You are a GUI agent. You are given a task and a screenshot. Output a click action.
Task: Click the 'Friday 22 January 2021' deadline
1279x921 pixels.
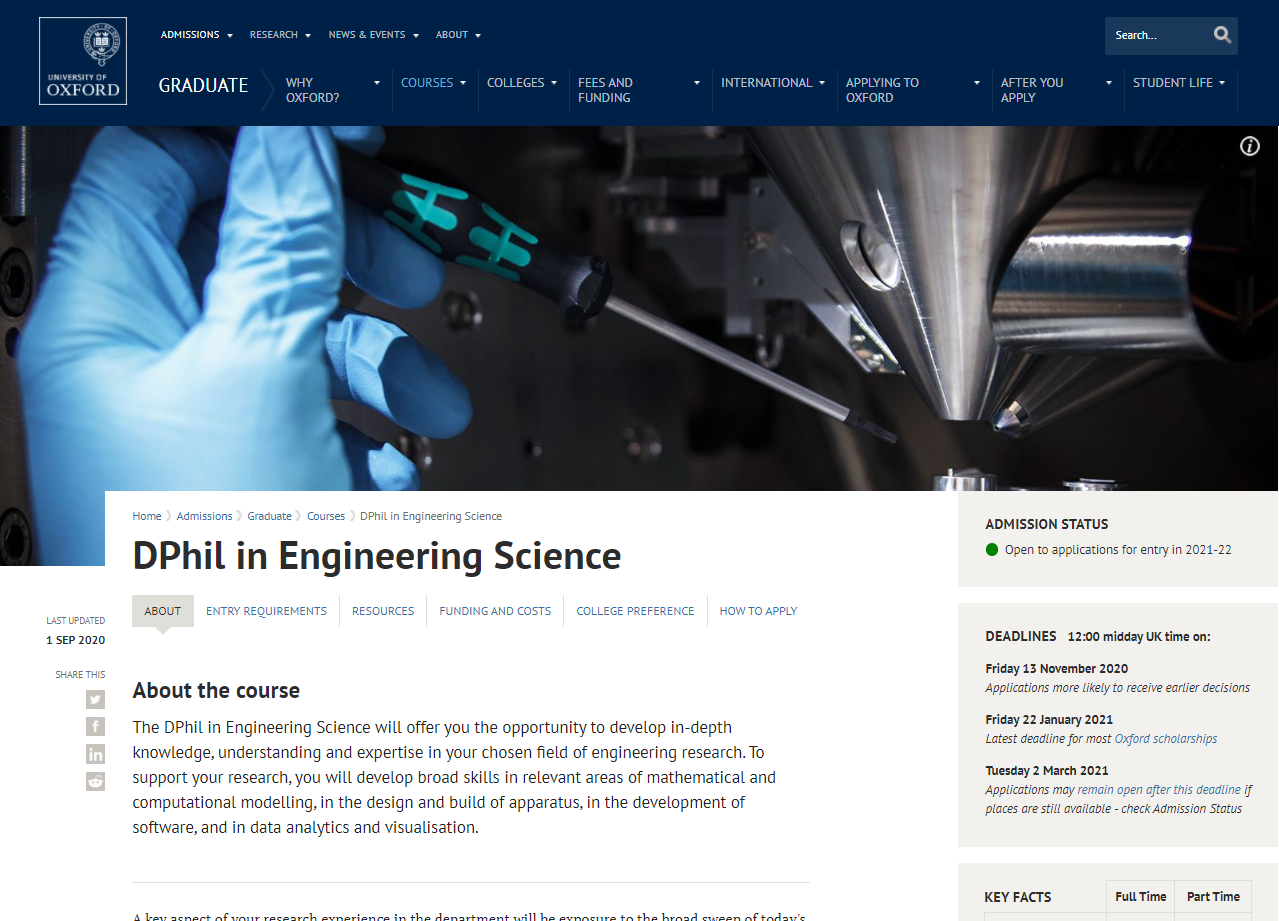coord(1049,720)
